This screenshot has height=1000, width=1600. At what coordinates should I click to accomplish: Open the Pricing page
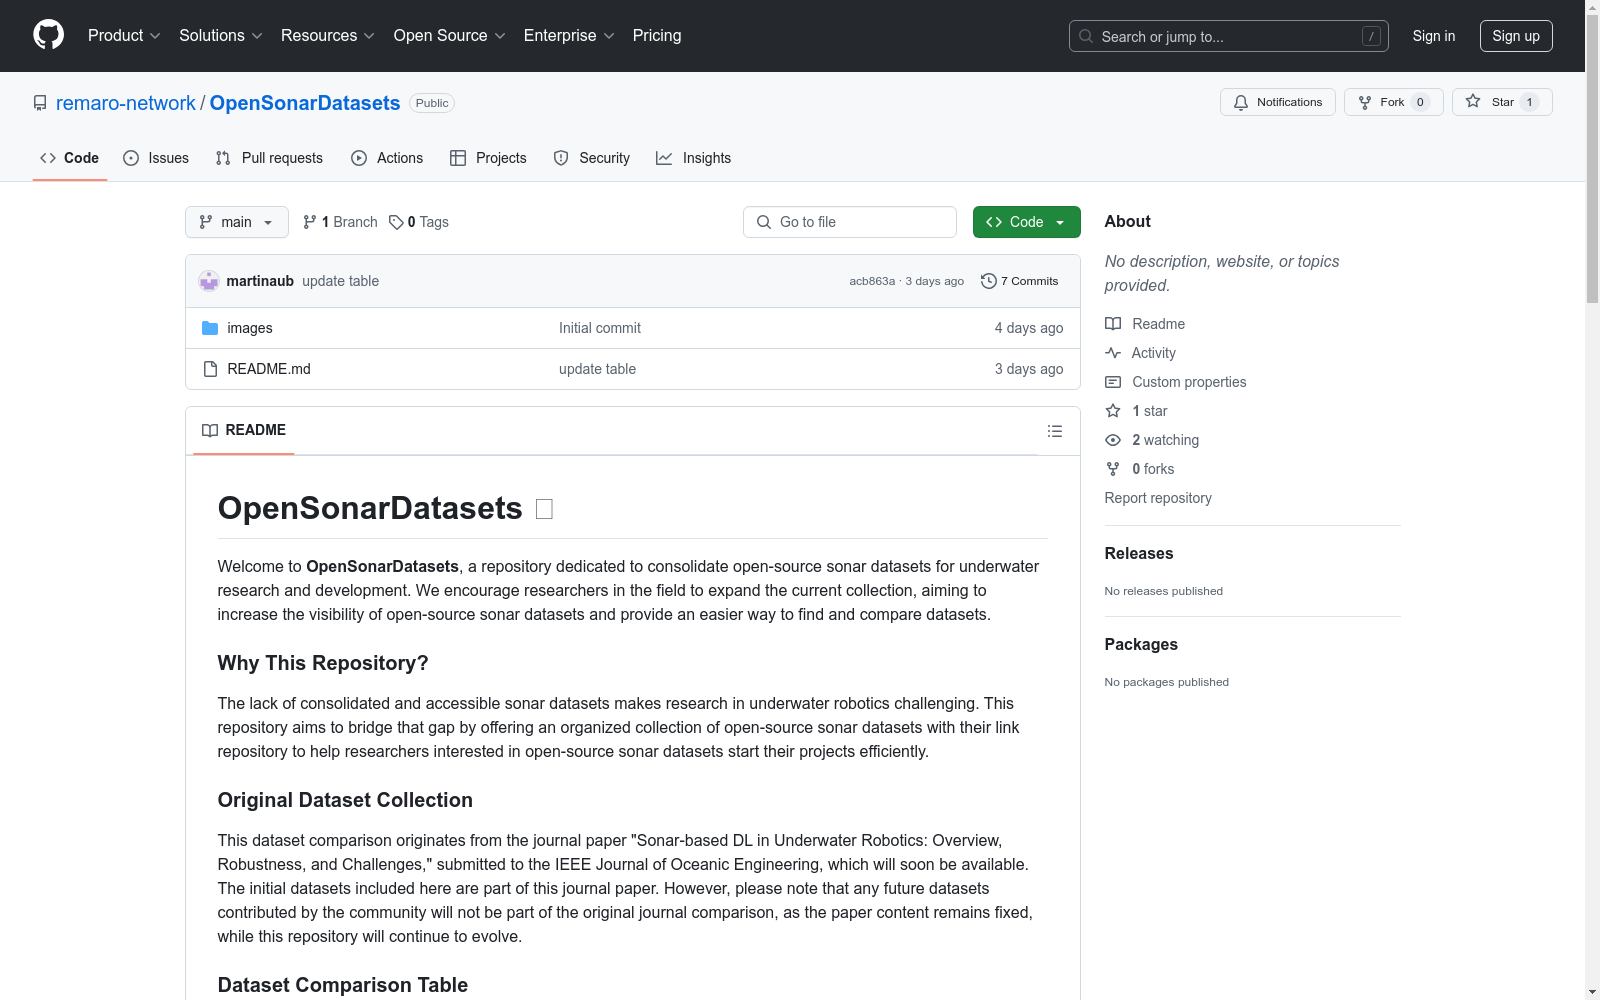pyautogui.click(x=657, y=35)
